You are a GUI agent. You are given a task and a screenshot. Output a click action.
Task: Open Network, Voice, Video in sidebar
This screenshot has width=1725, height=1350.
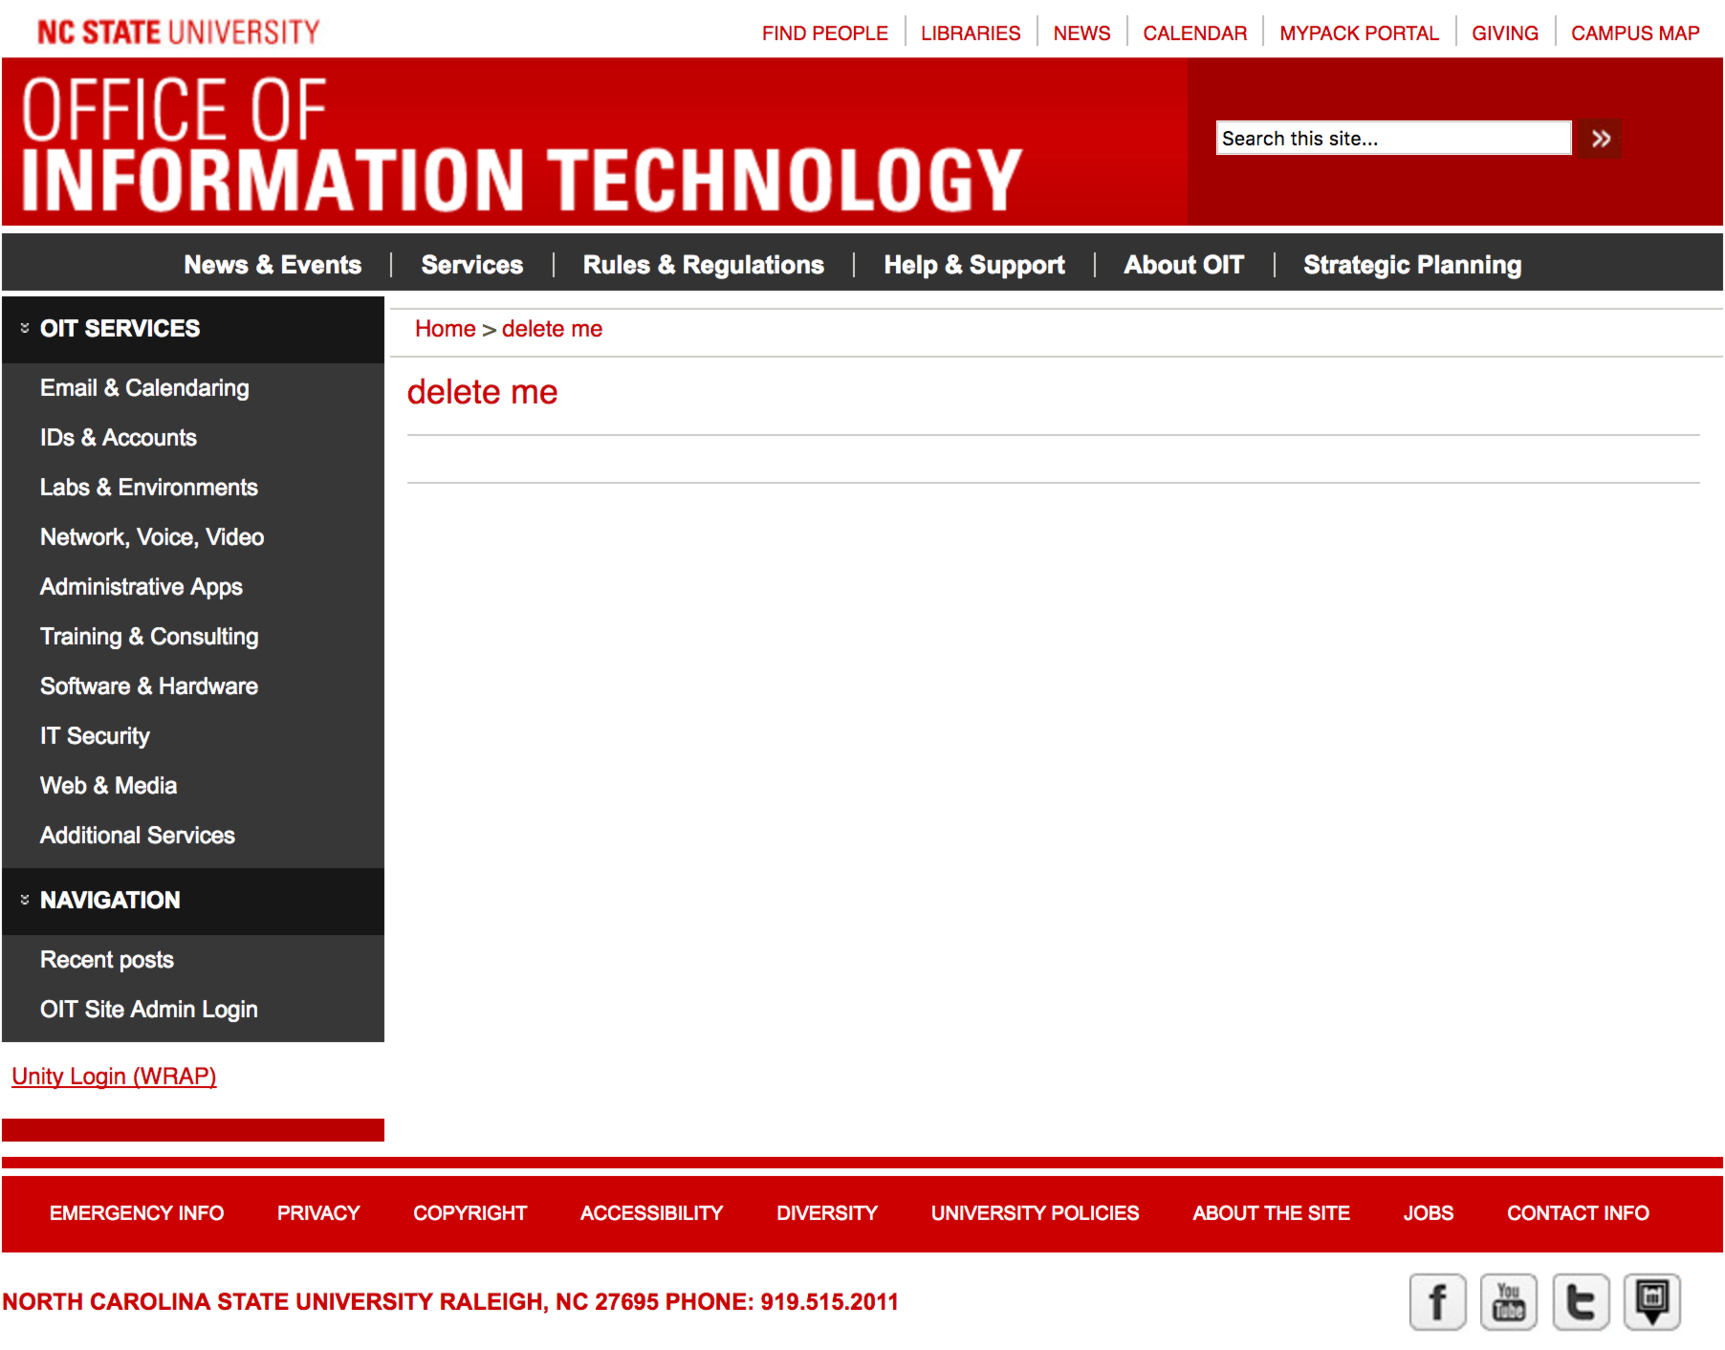tap(152, 537)
